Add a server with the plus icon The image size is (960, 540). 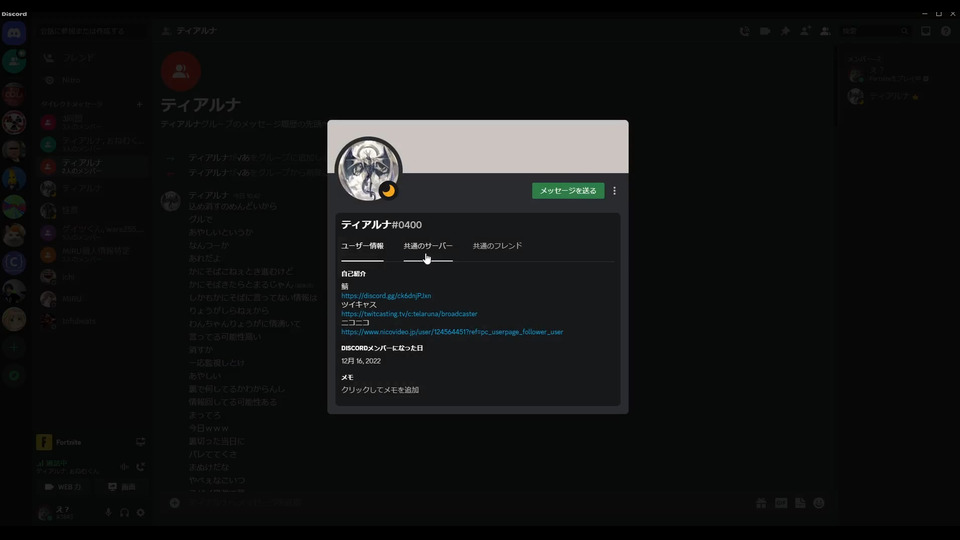pyautogui.click(x=13, y=348)
